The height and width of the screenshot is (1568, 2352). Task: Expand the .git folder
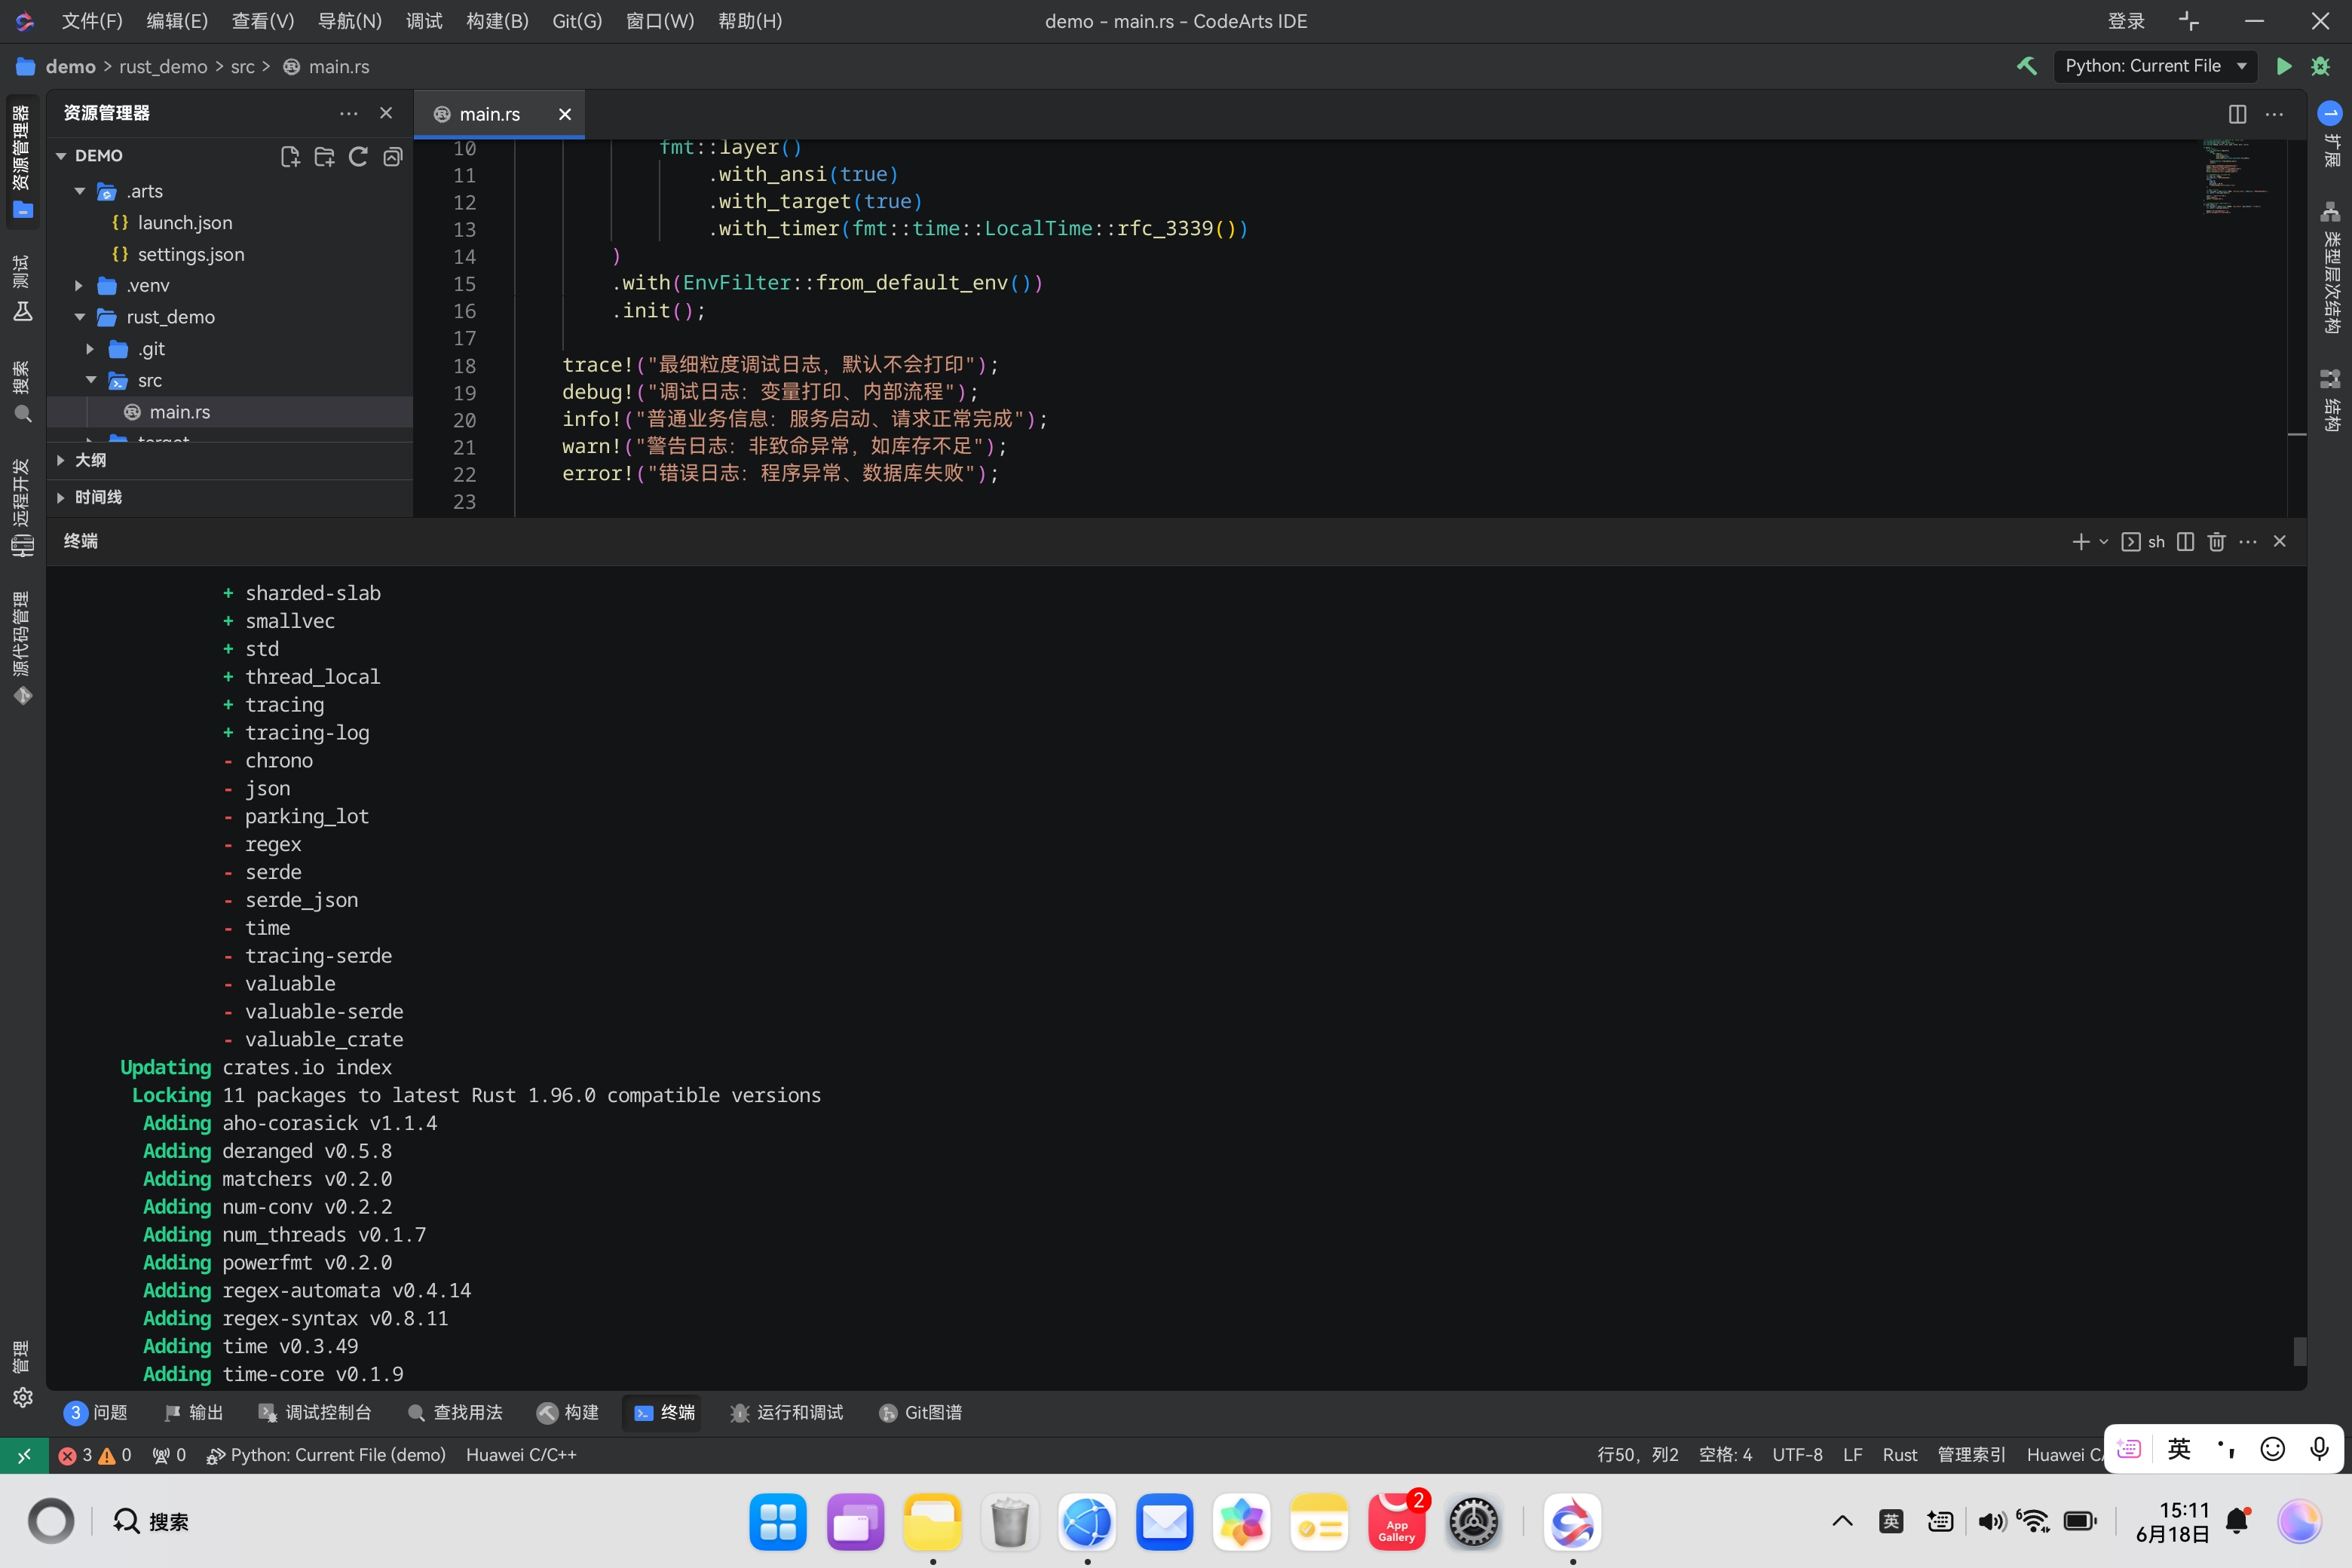(91, 349)
